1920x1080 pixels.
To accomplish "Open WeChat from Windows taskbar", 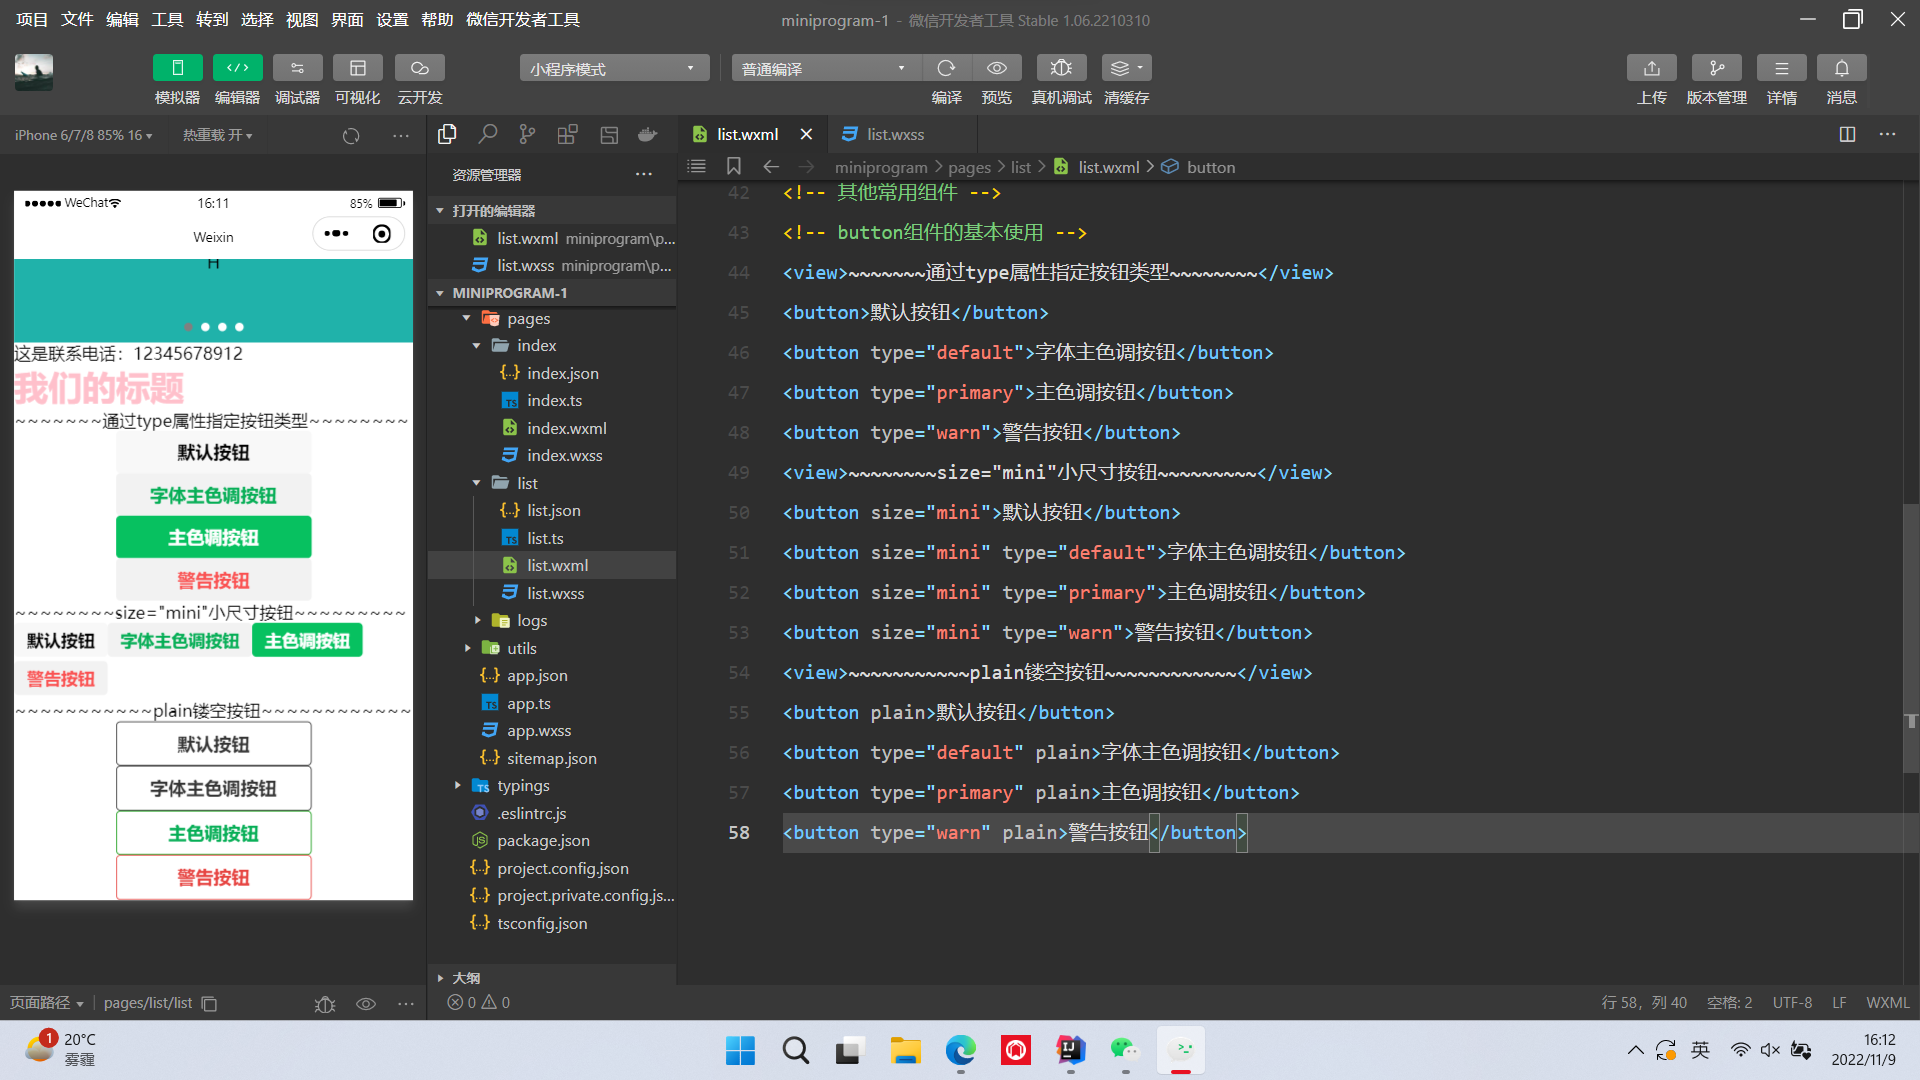I will click(x=1124, y=1050).
